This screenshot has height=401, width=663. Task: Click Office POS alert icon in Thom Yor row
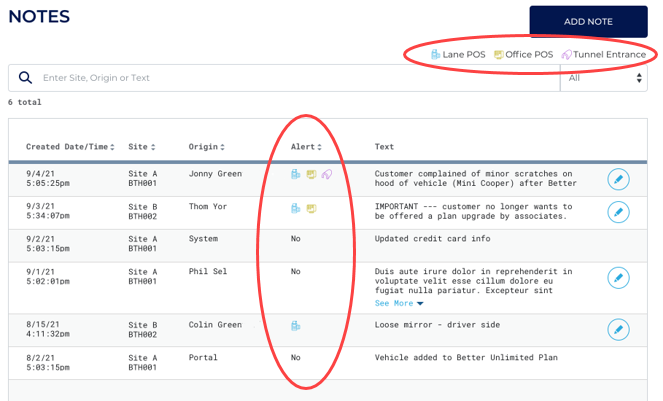coord(311,208)
